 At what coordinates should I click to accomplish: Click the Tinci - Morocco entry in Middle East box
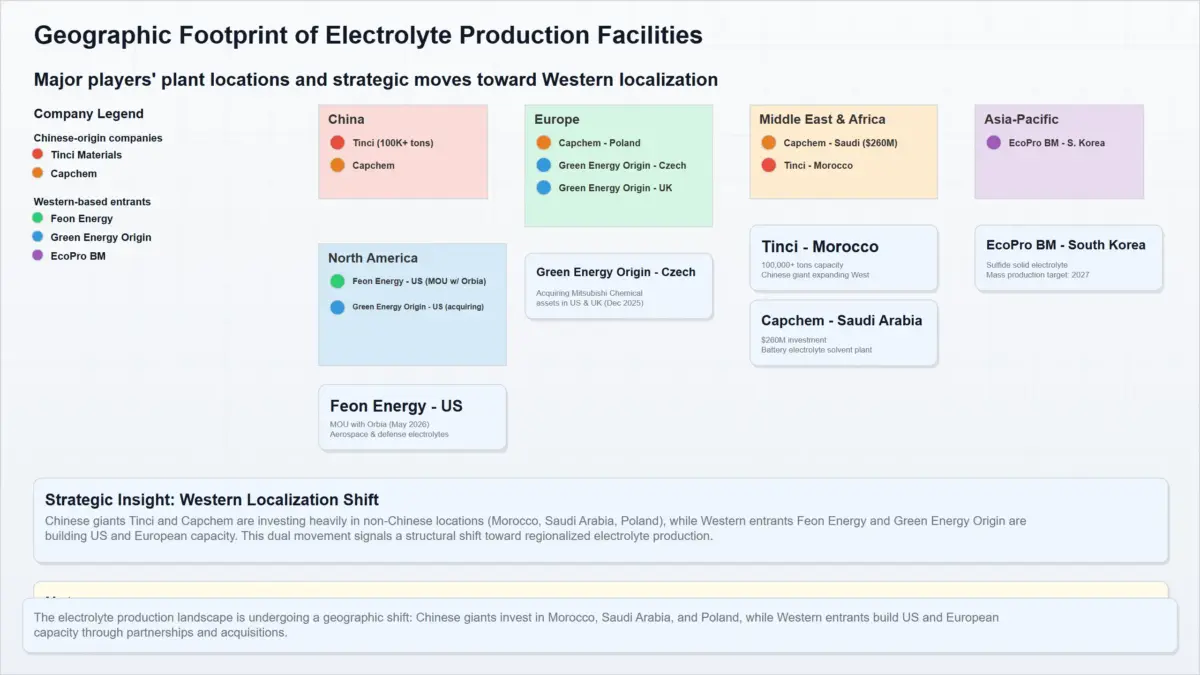(x=818, y=166)
